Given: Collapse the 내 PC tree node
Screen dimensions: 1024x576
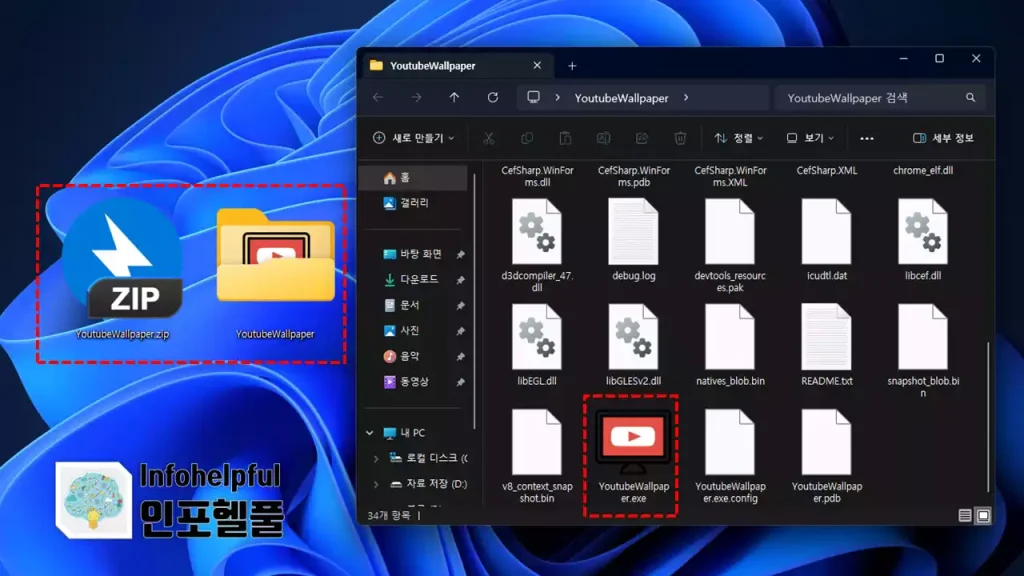Looking at the screenshot, I should click(370, 432).
